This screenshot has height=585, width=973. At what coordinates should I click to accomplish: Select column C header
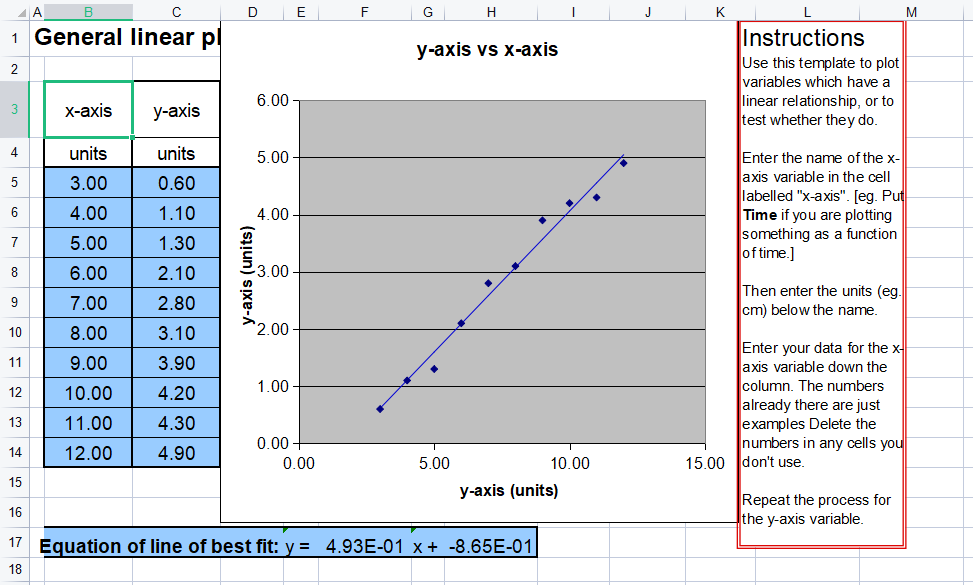pyautogui.click(x=176, y=11)
